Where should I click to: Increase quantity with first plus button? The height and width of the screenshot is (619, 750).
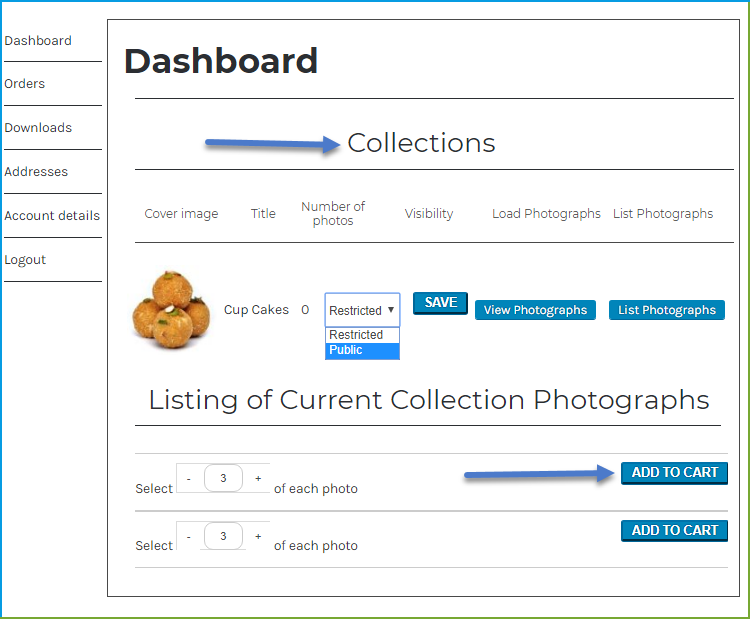(x=258, y=478)
